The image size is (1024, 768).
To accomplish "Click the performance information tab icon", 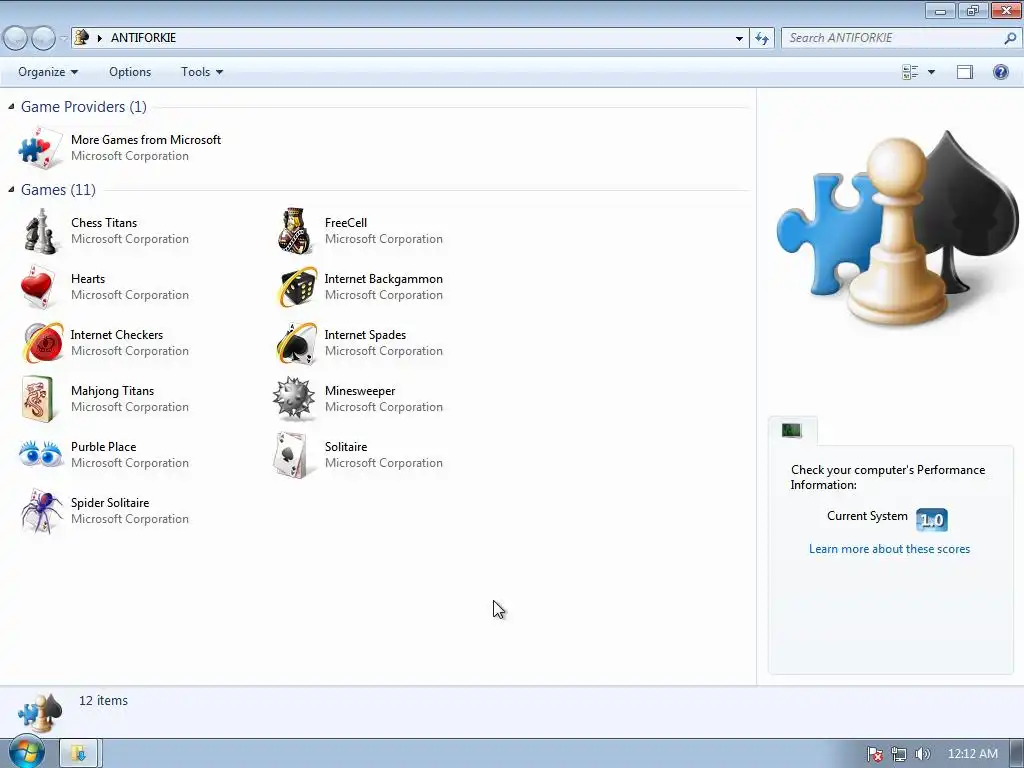I will pos(792,430).
